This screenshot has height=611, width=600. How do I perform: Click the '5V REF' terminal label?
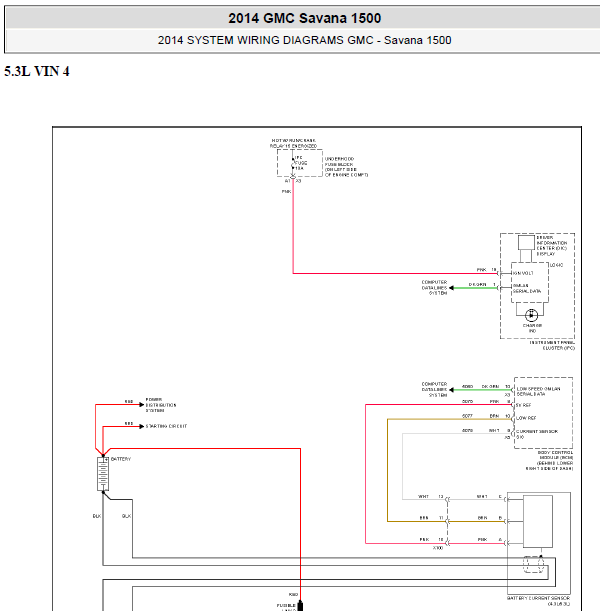tap(524, 405)
